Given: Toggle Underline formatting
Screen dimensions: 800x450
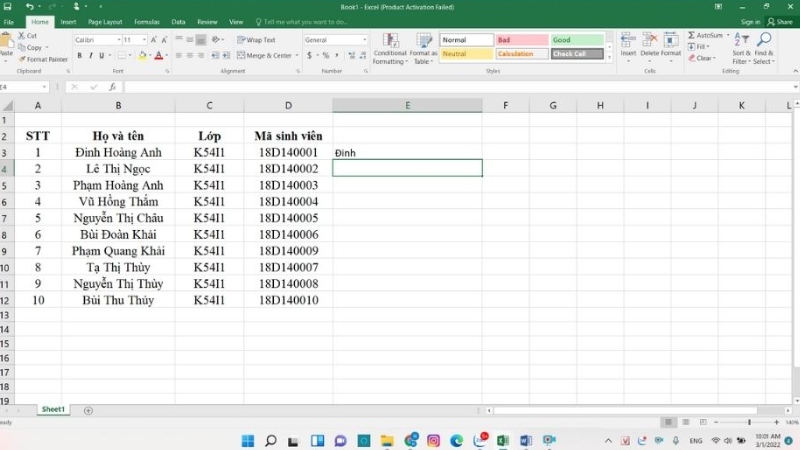Looking at the screenshot, I should click(102, 55).
